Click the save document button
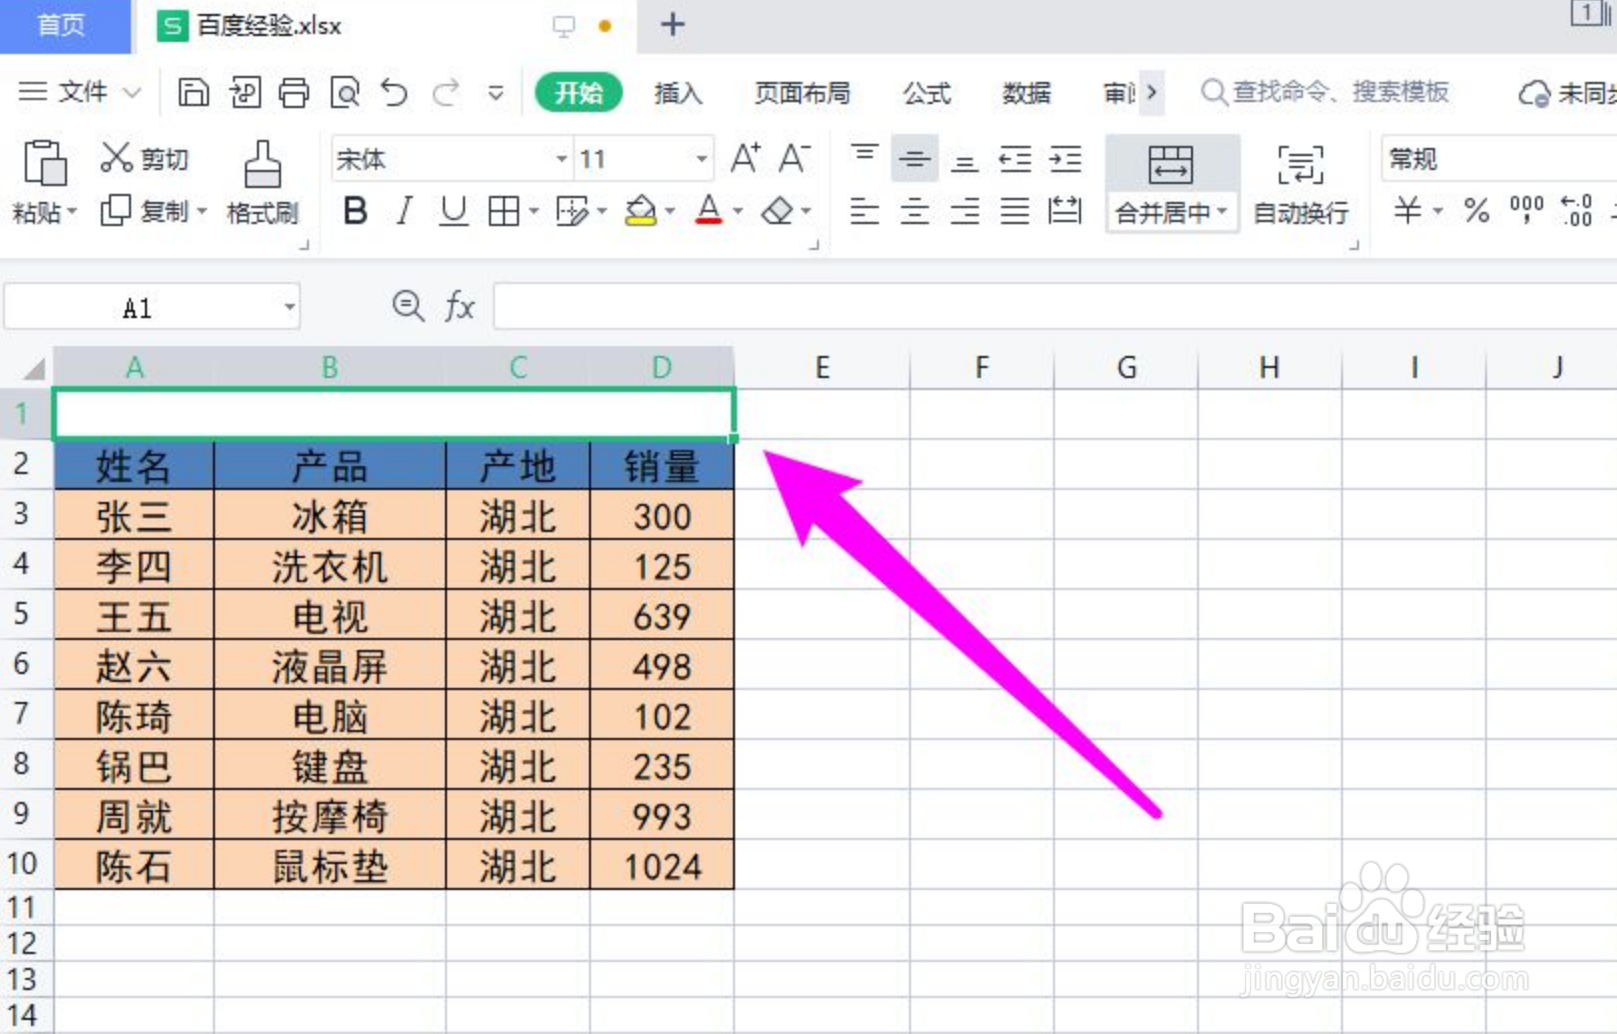The height and width of the screenshot is (1034, 1617). (x=193, y=92)
